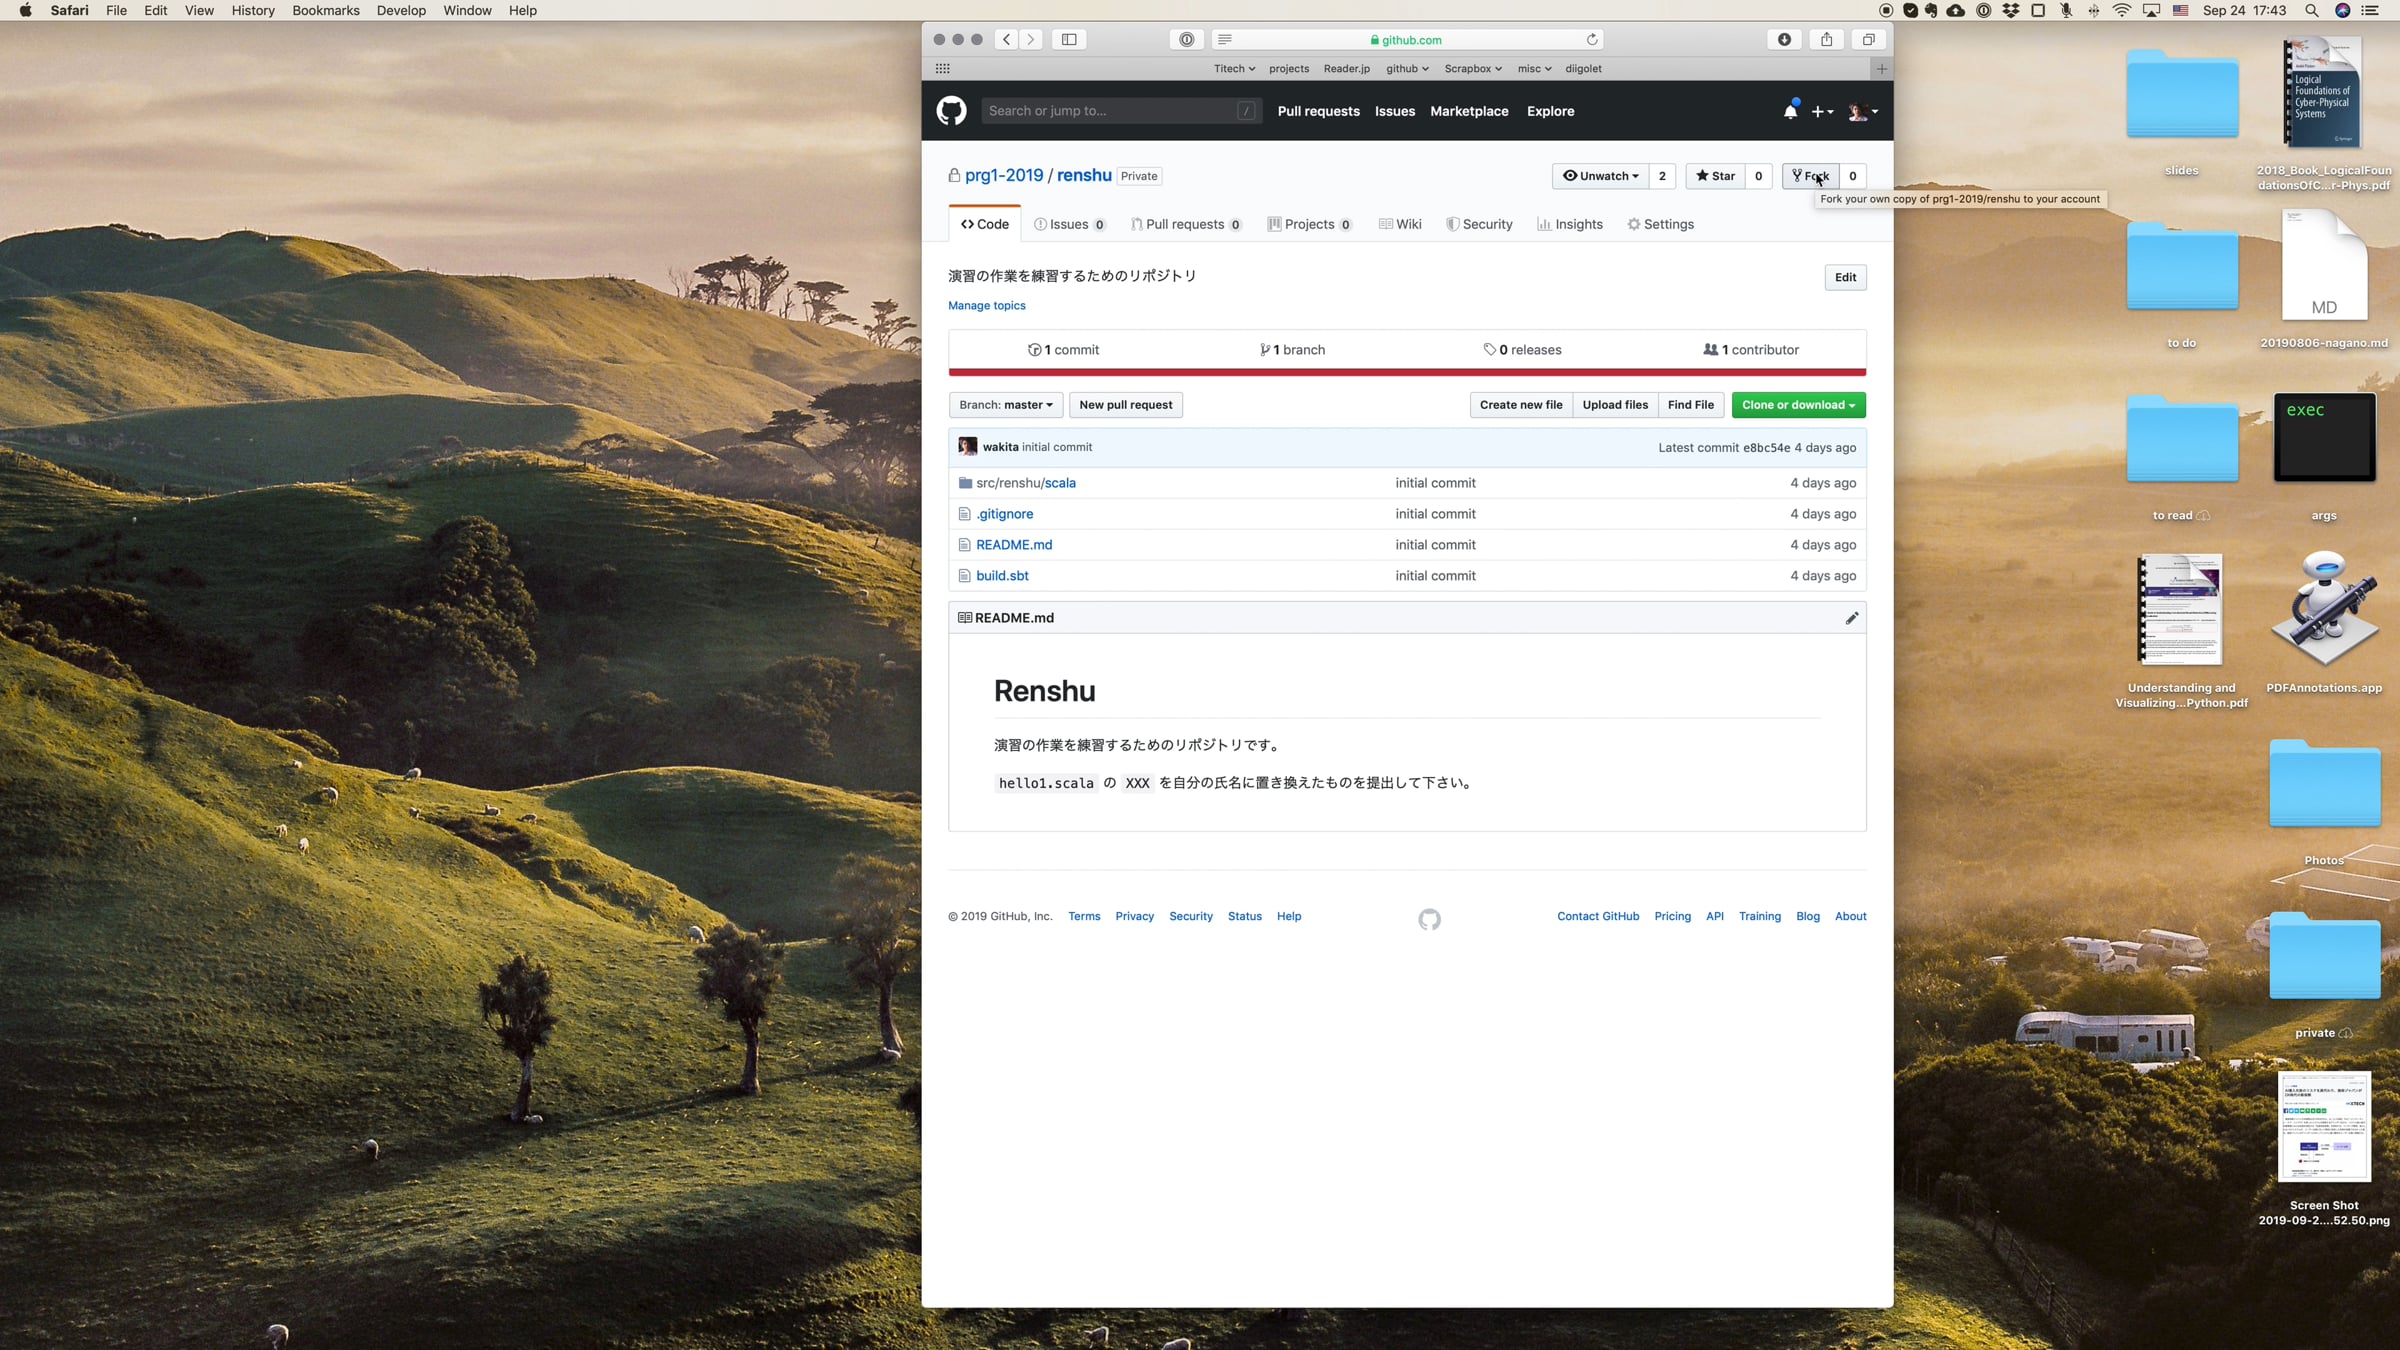Screen dimensions: 2400x1350
Task: Edit README.md with the pencil icon
Action: tap(1851, 618)
